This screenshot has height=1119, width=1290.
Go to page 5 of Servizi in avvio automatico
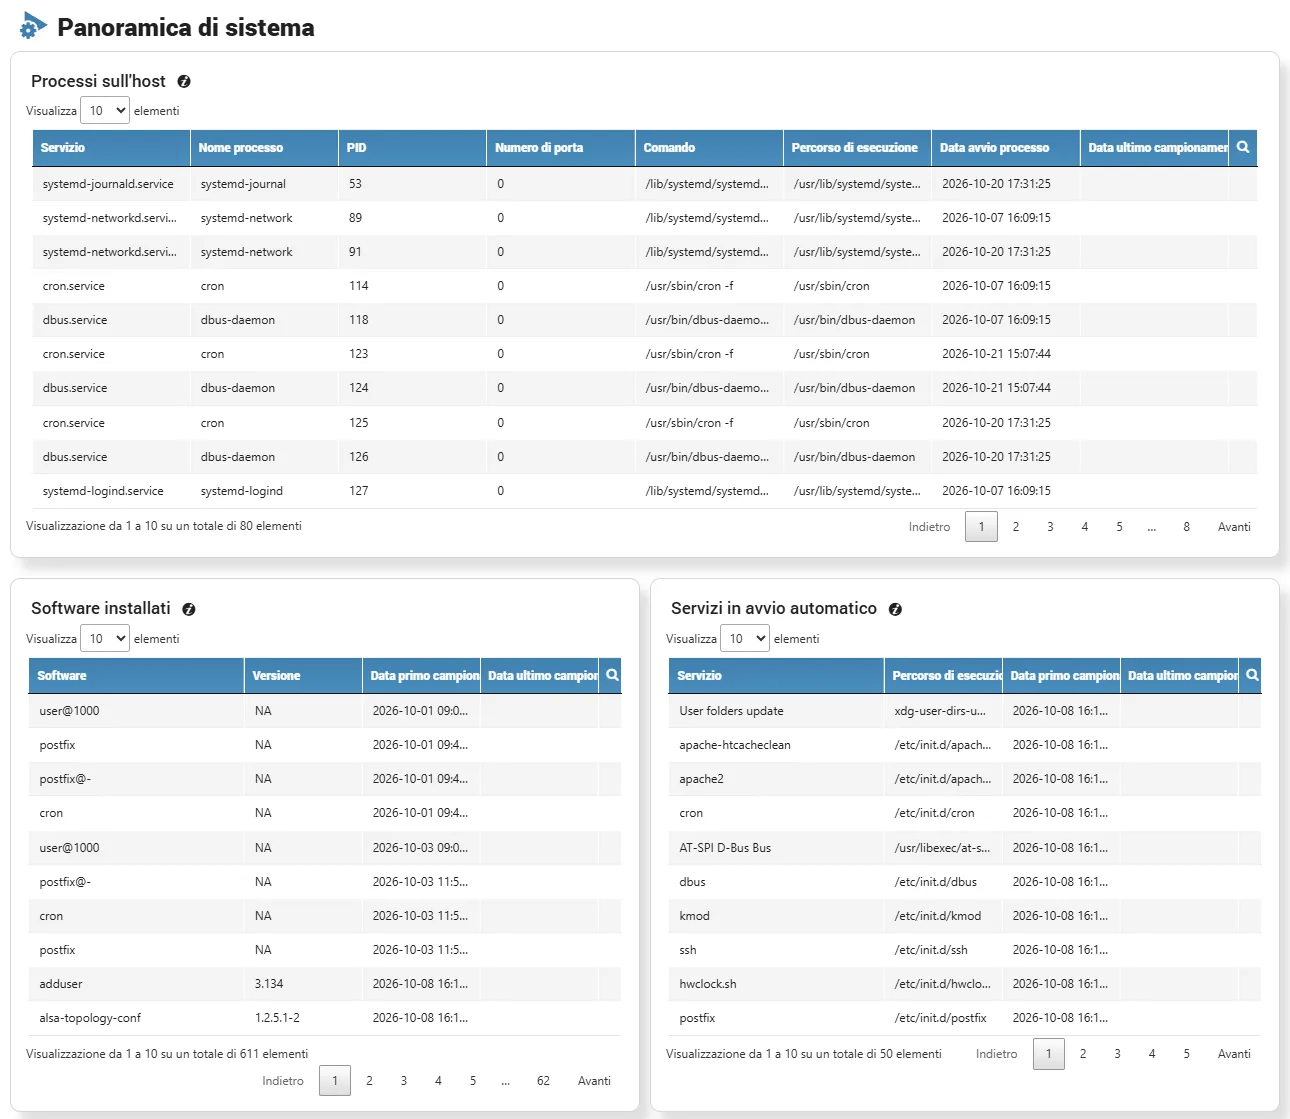(1187, 1054)
